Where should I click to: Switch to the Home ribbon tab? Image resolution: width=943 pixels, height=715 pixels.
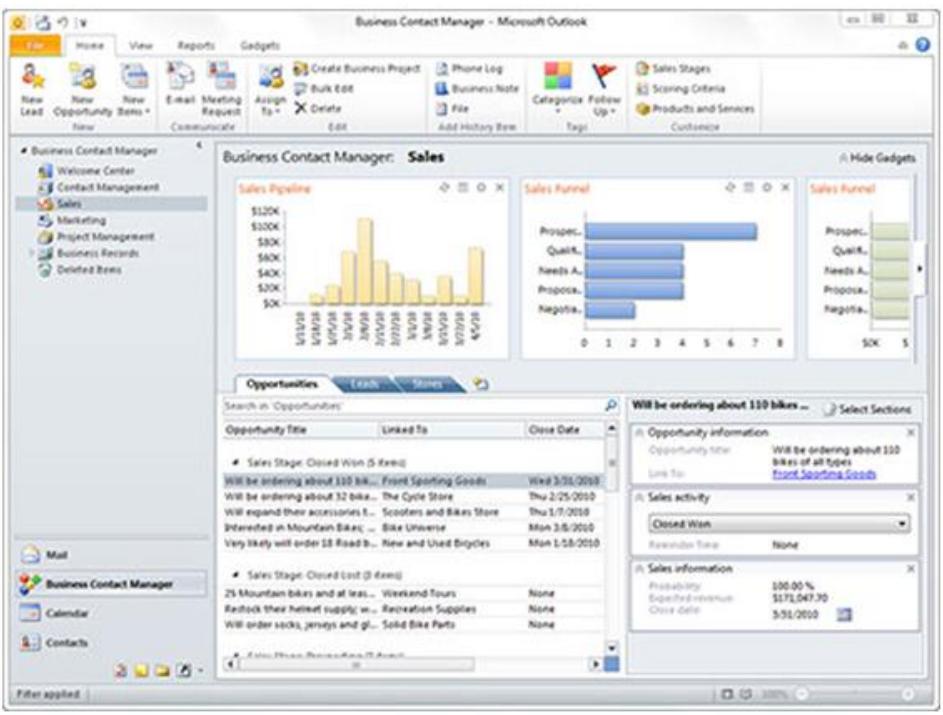pos(90,45)
